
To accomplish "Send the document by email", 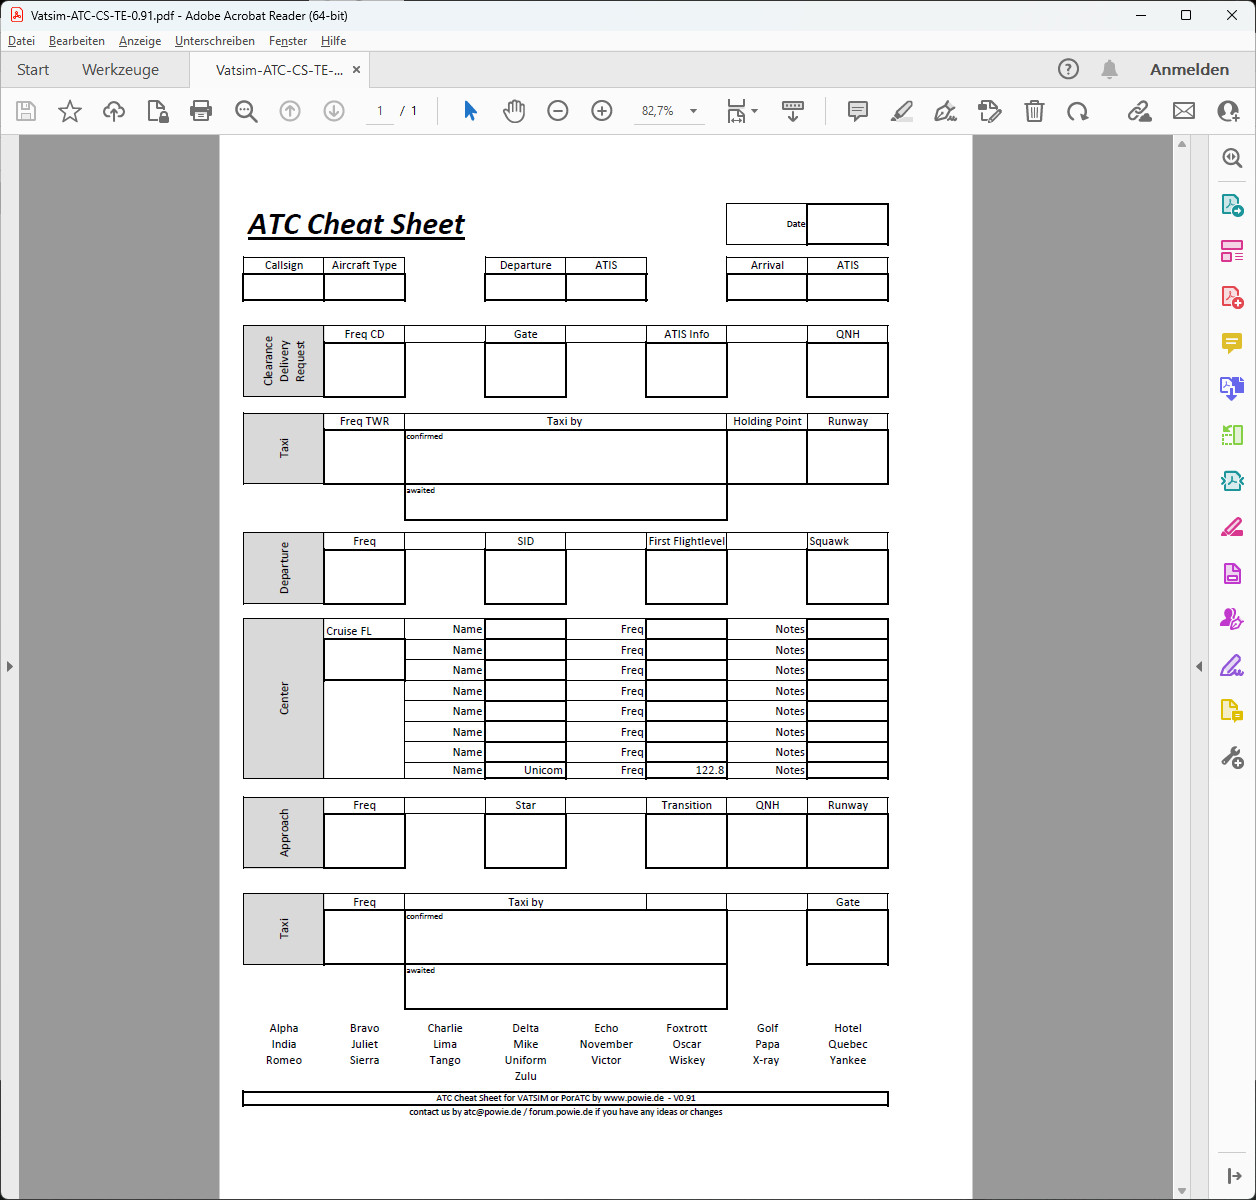I will [1184, 111].
